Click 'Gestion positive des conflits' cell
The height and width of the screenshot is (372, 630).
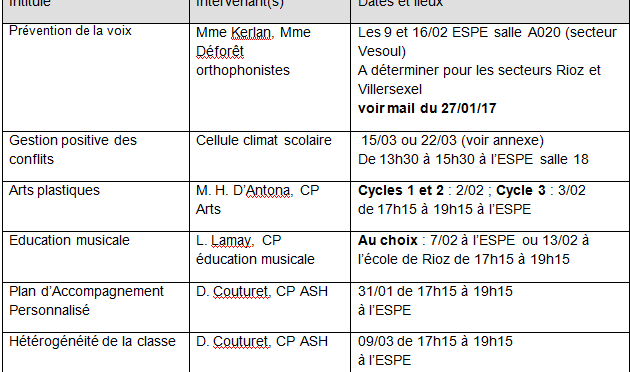(x=96, y=156)
